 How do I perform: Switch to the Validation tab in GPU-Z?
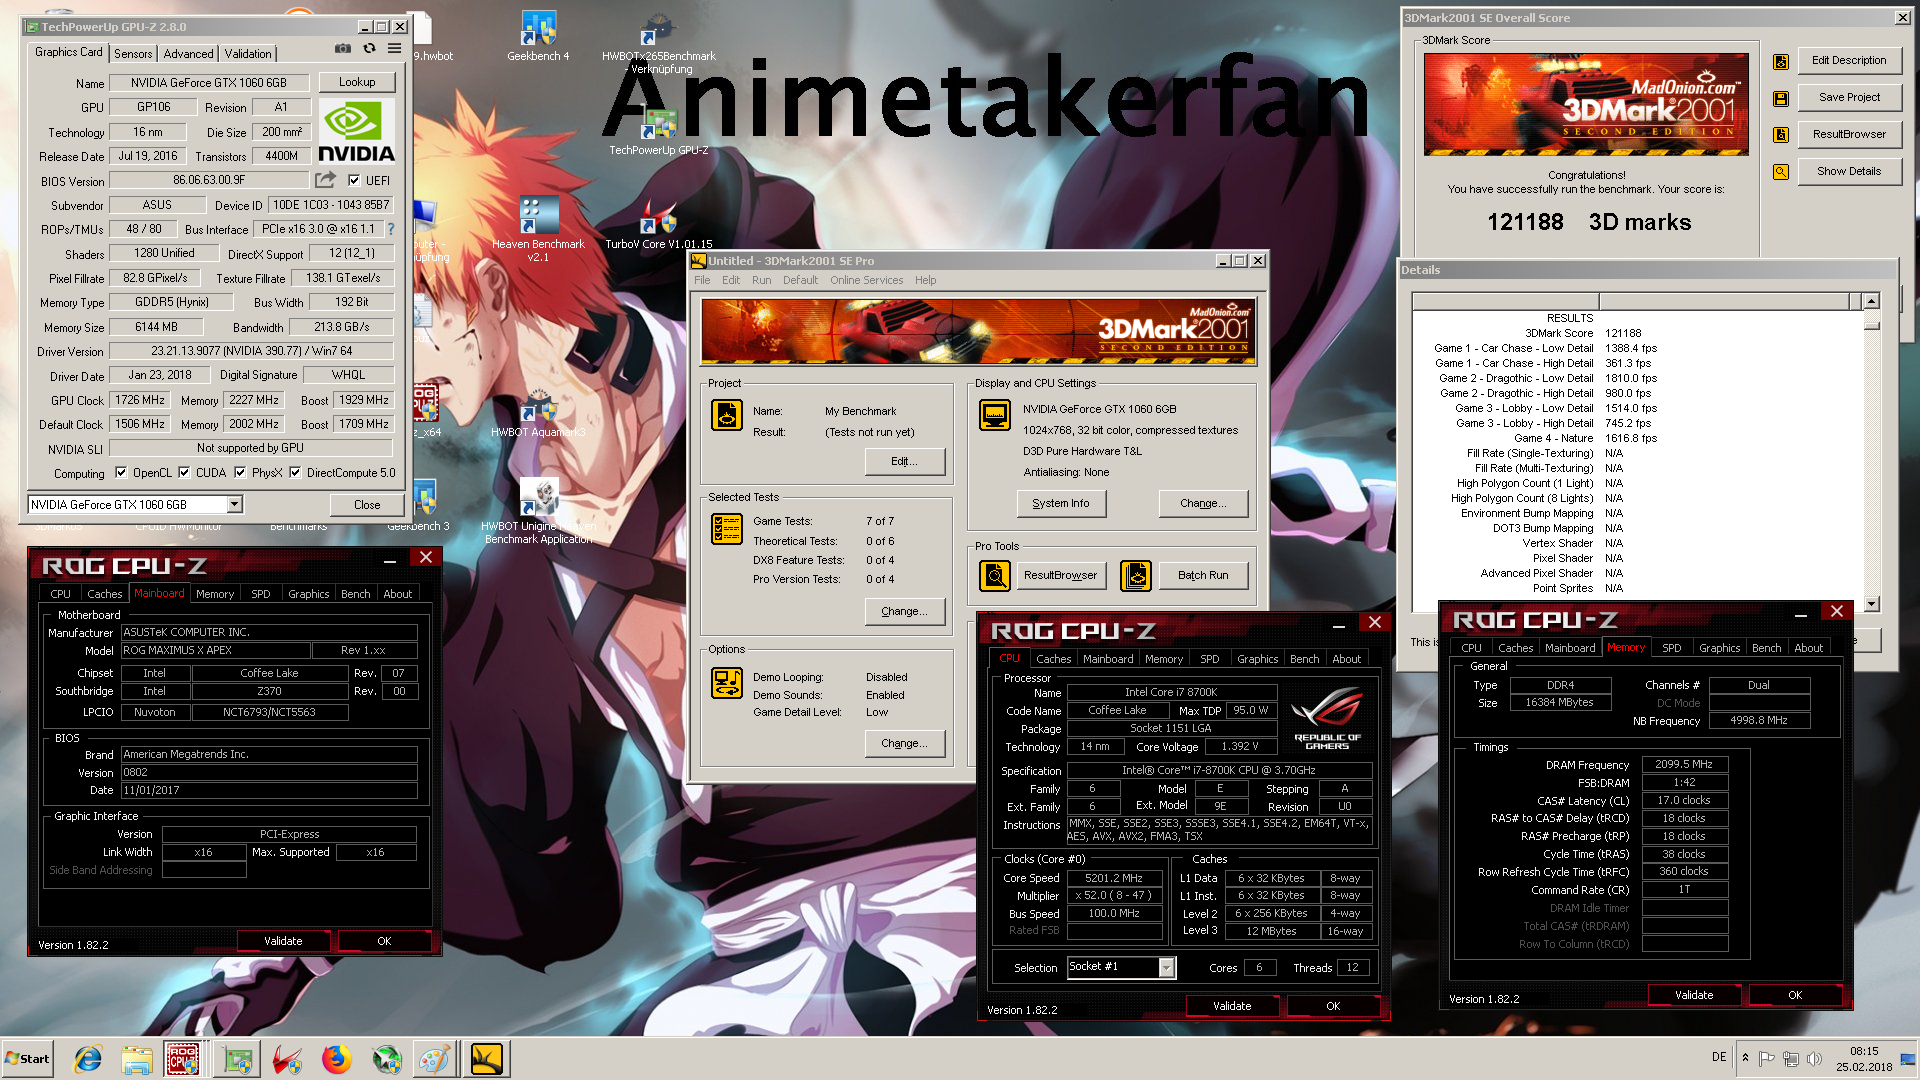coord(248,54)
